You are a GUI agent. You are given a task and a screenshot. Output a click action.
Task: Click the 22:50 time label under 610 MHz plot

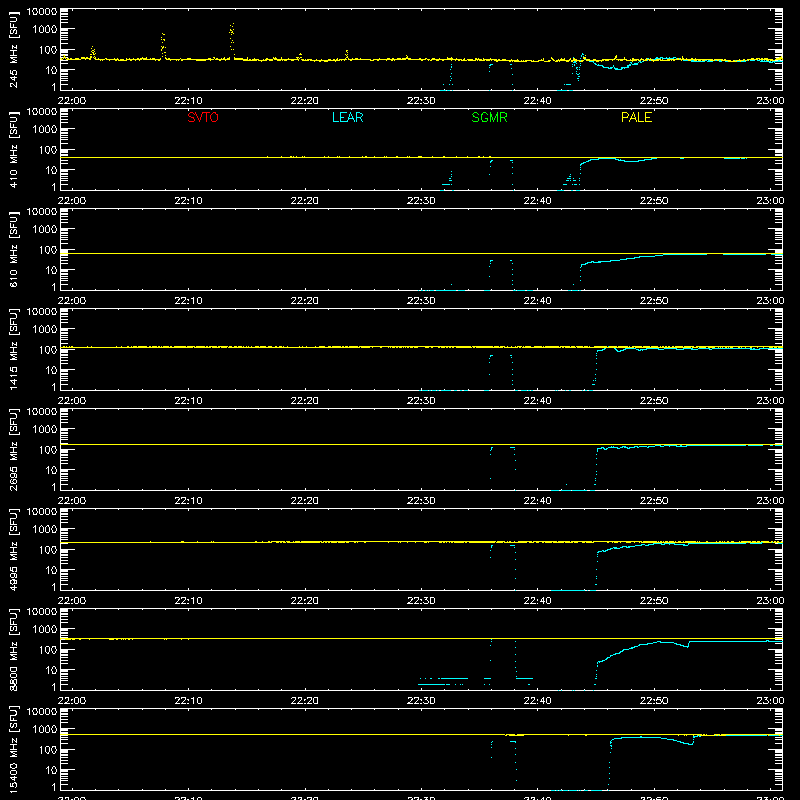[654, 301]
